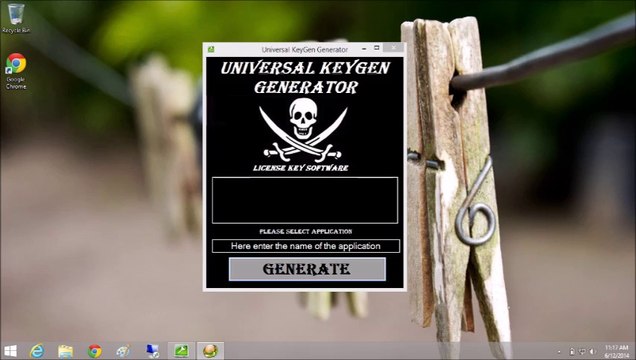636x360 pixels.
Task: Click the skull and crossed swords logo
Action: coord(303,130)
